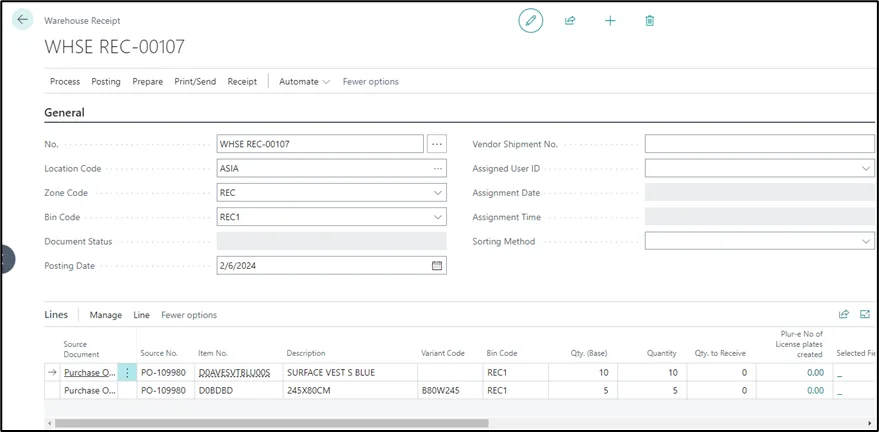
Task: Click the Qty. to Receive column header
Action: (718, 354)
